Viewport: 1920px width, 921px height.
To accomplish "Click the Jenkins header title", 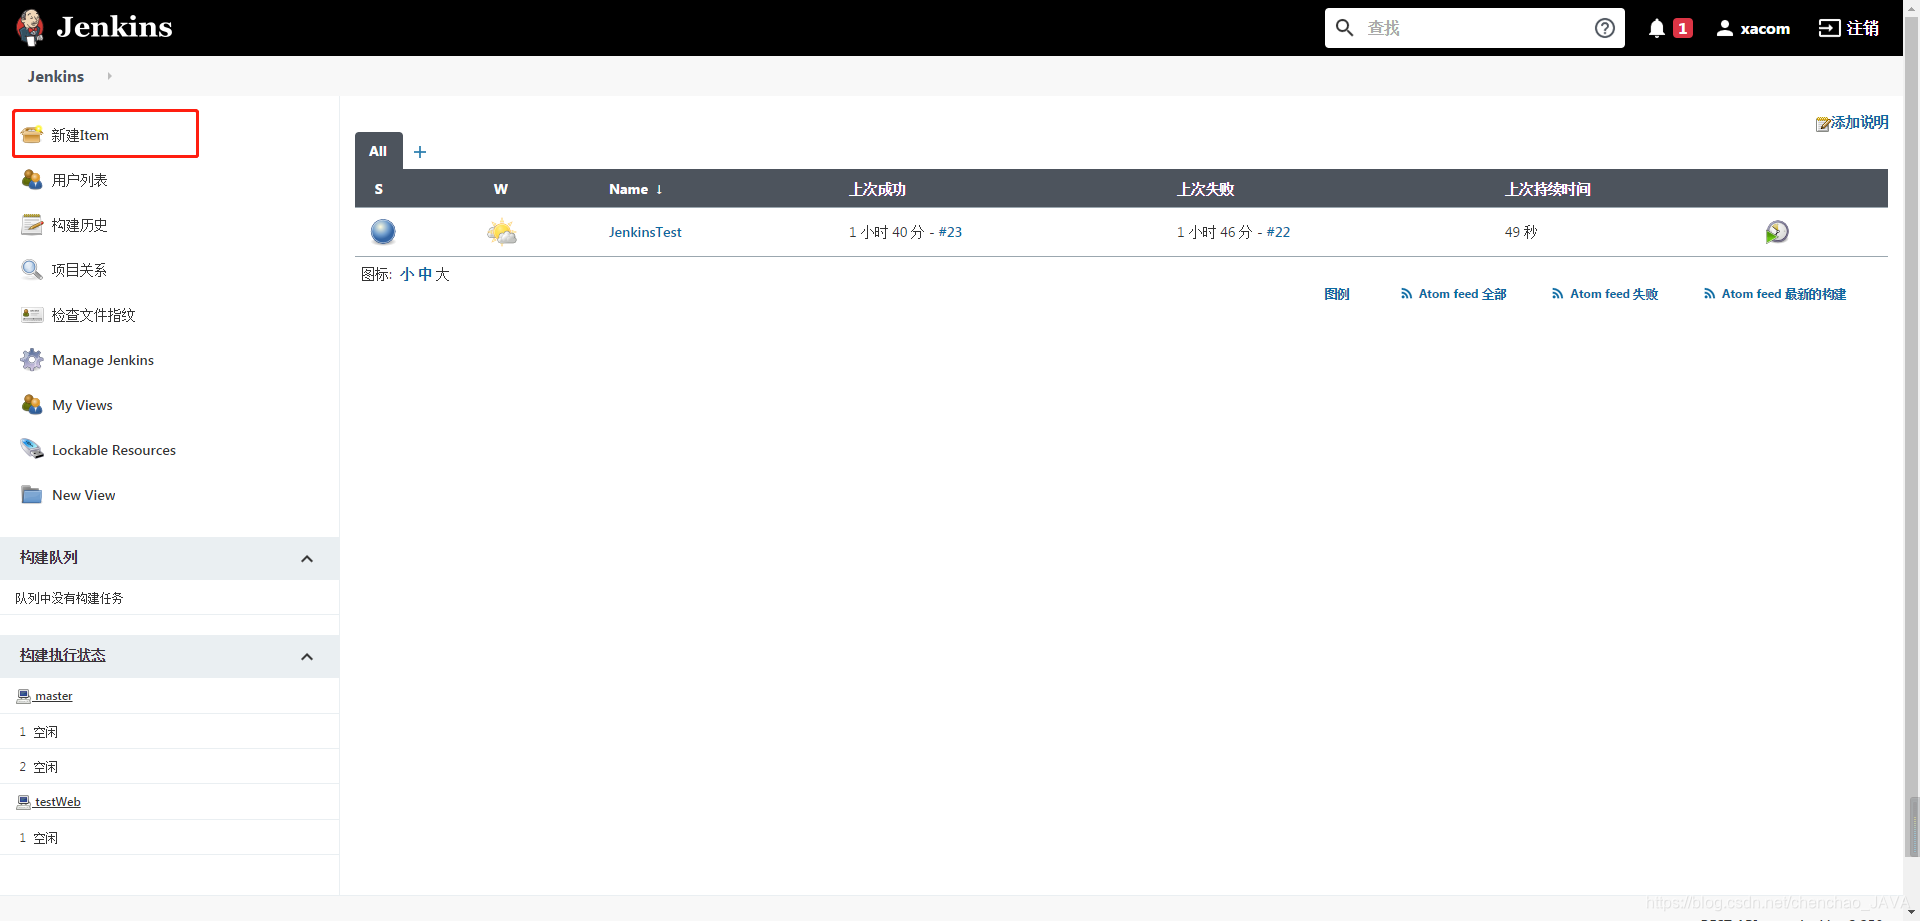I will tap(114, 27).
